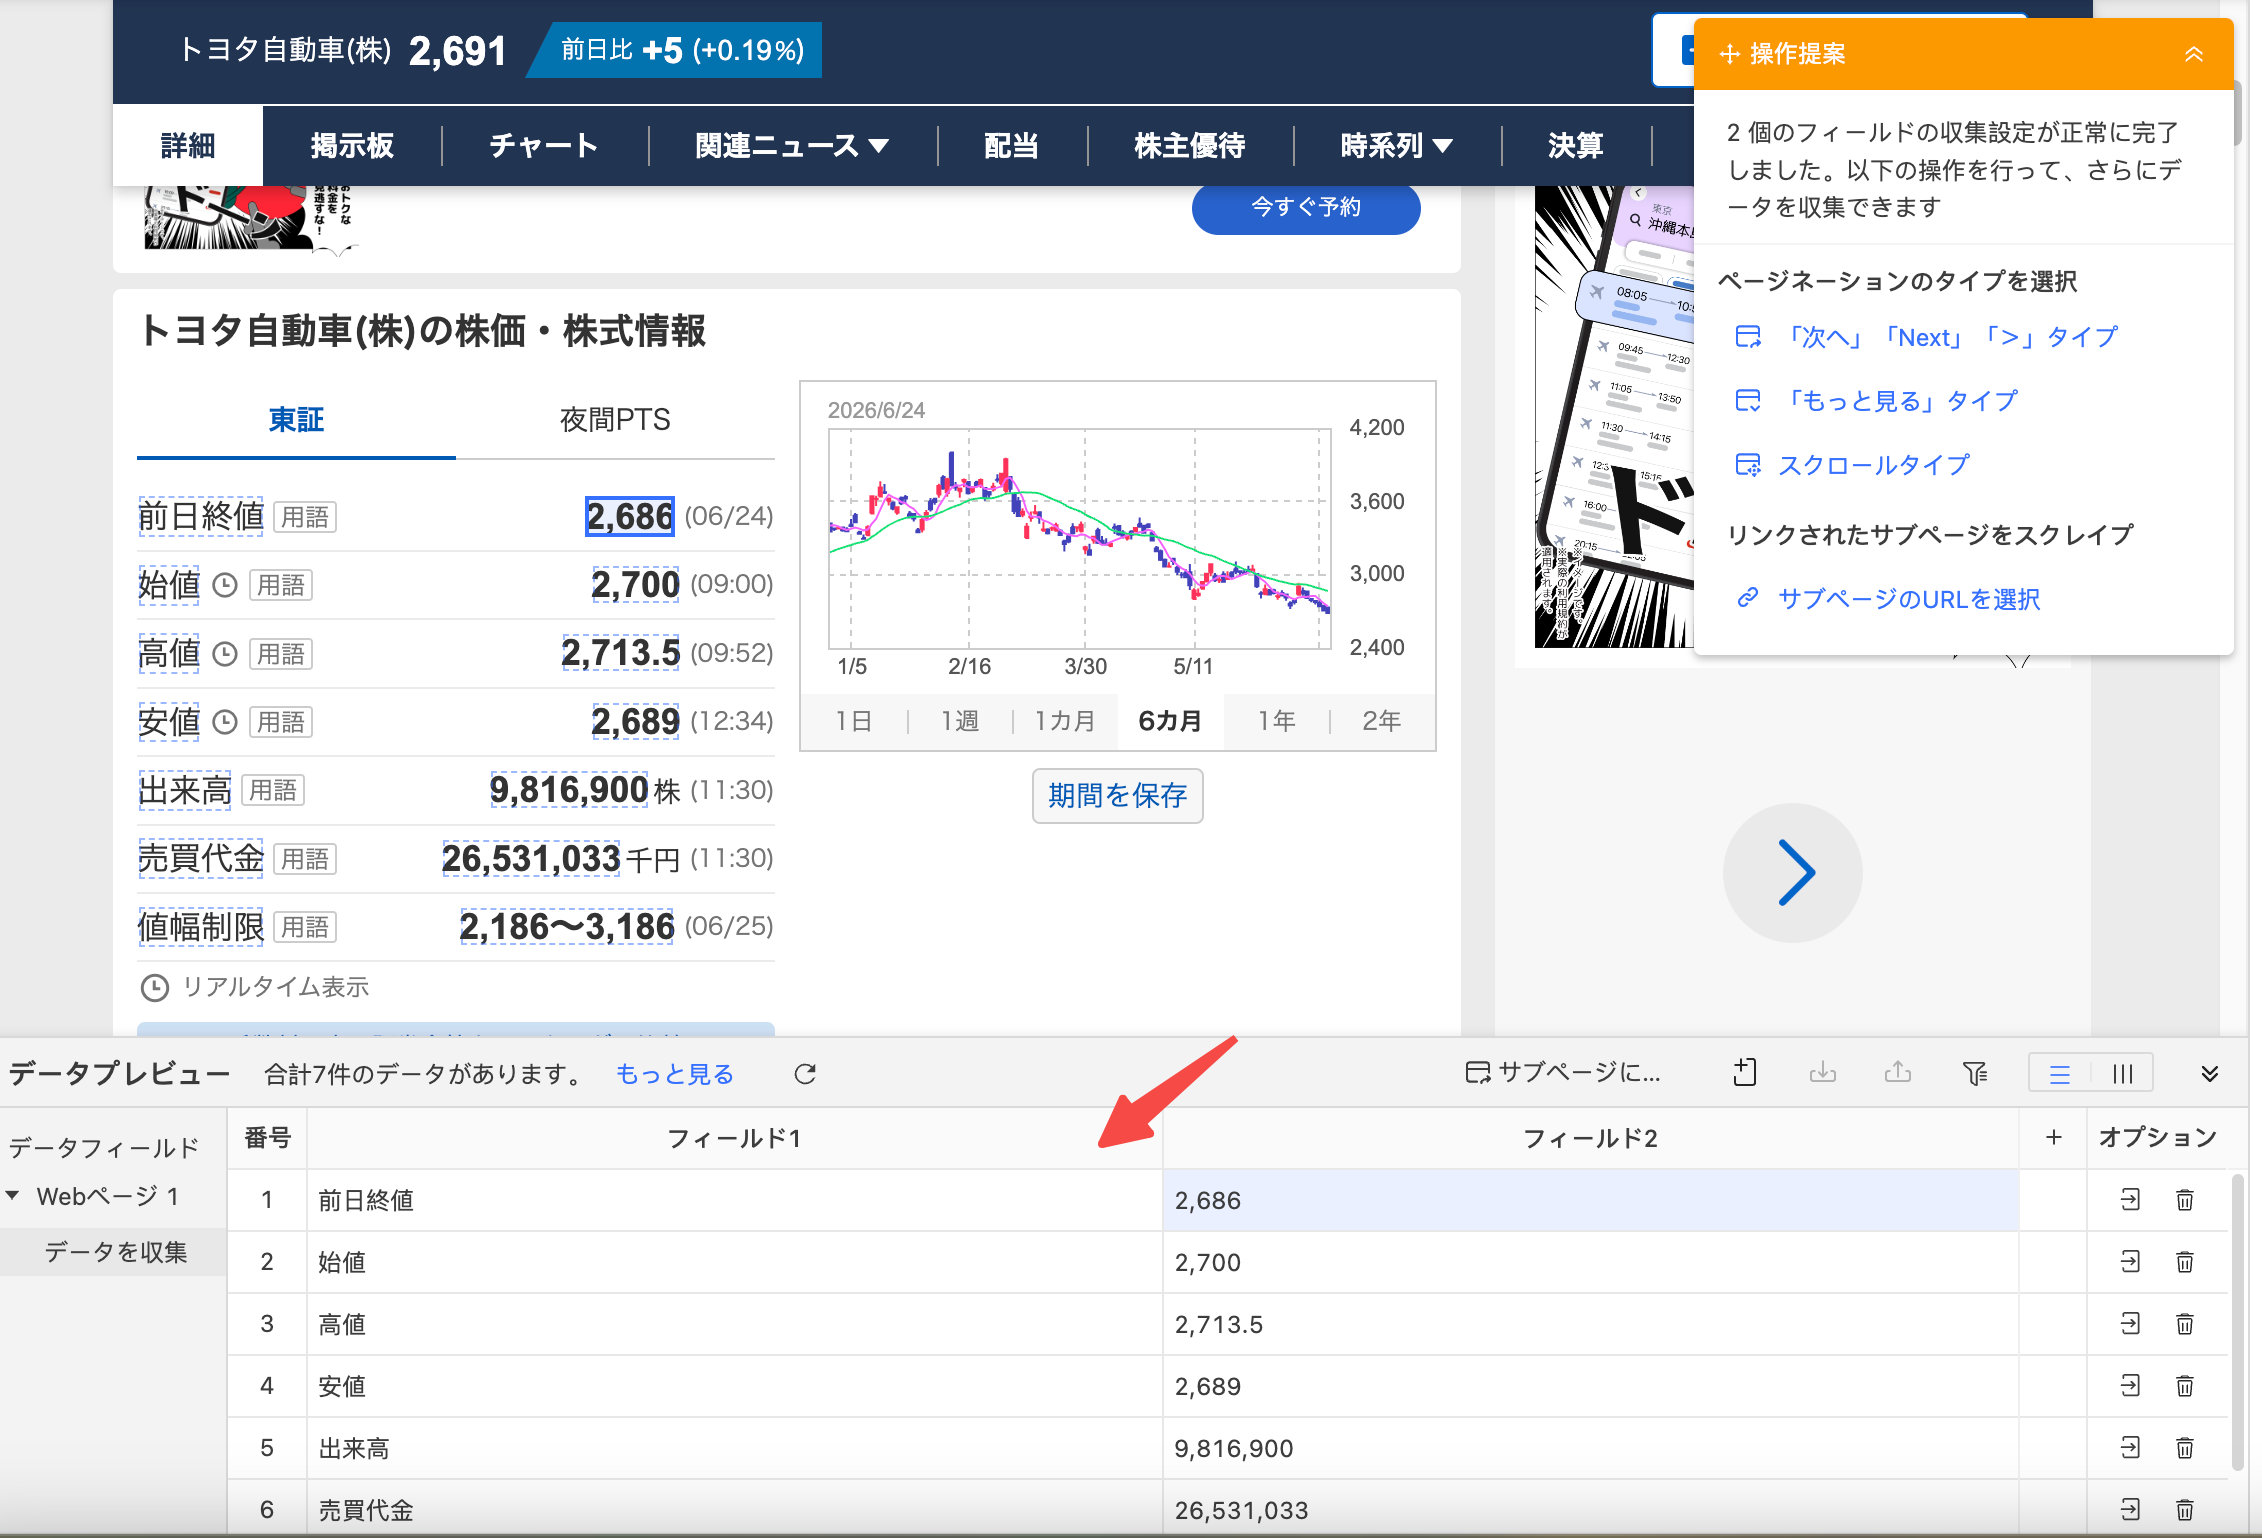
Task: Click 用語 badge next to 前日終値
Action: pos(305,517)
